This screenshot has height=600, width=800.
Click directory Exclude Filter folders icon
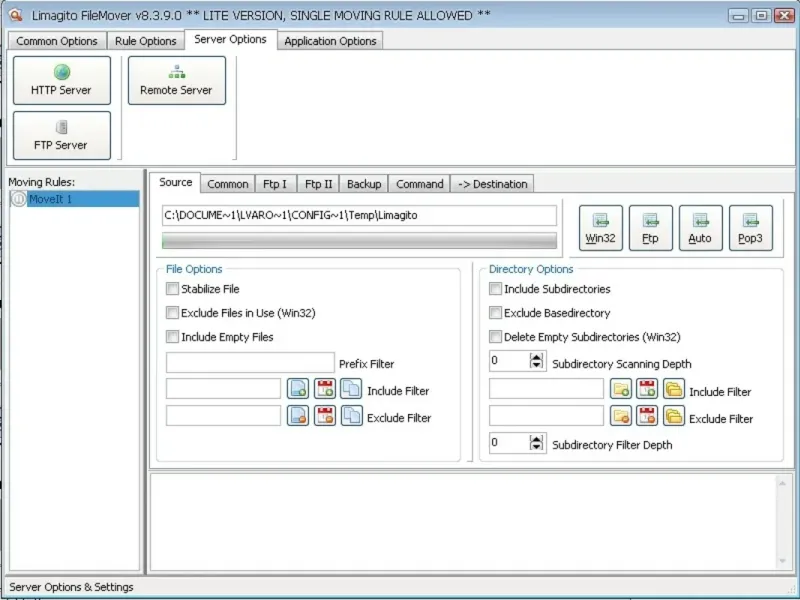click(673, 416)
